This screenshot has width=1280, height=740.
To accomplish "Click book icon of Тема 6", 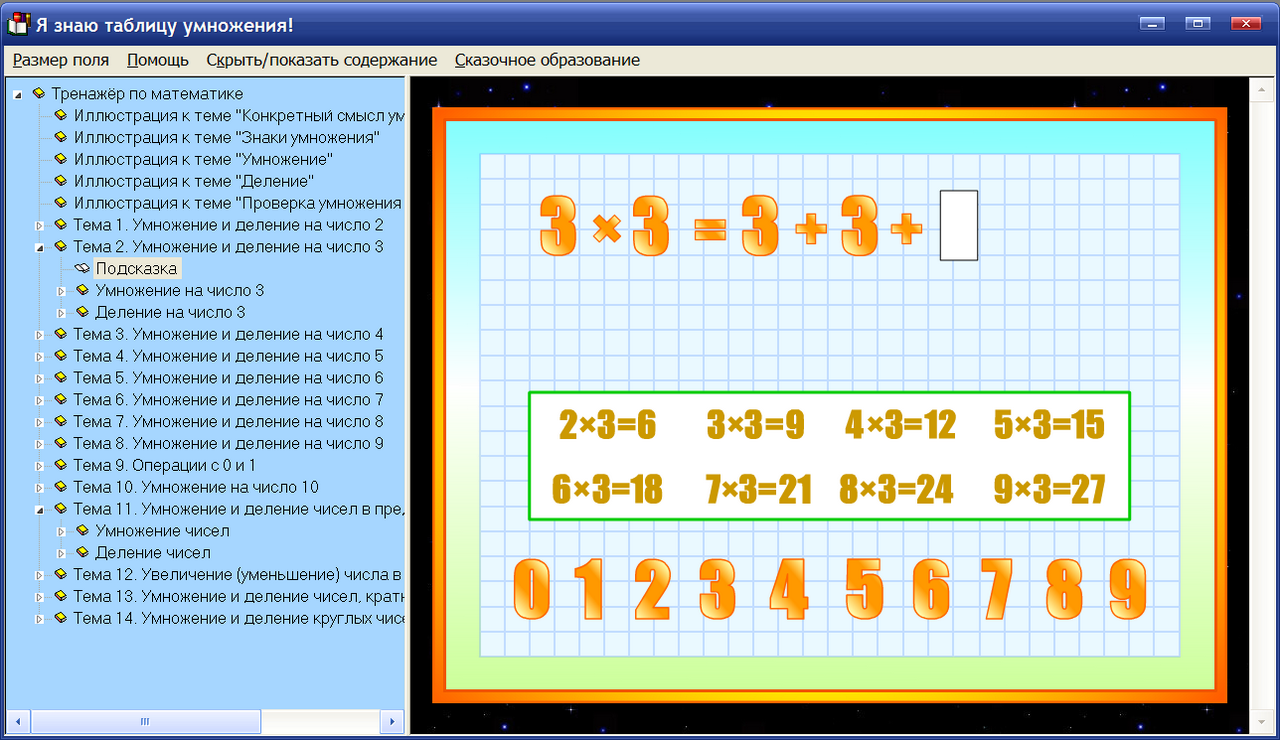I will click(x=61, y=400).
